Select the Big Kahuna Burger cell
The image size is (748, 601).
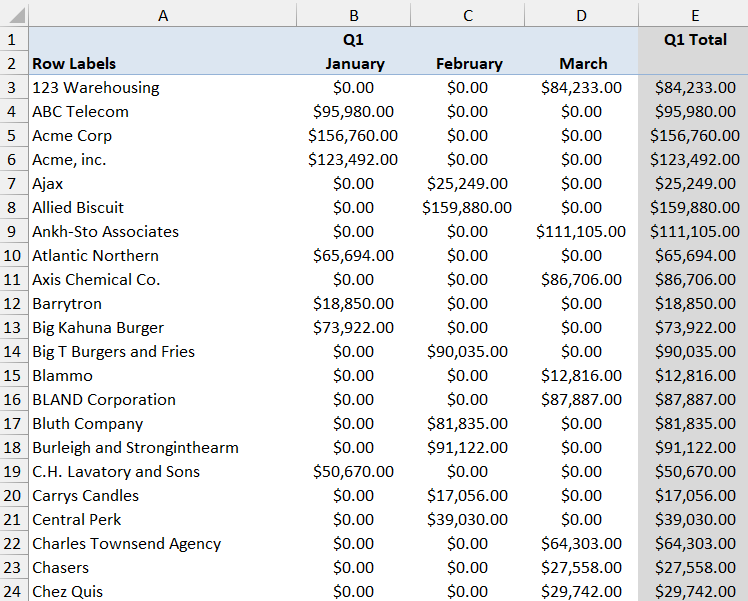point(163,328)
